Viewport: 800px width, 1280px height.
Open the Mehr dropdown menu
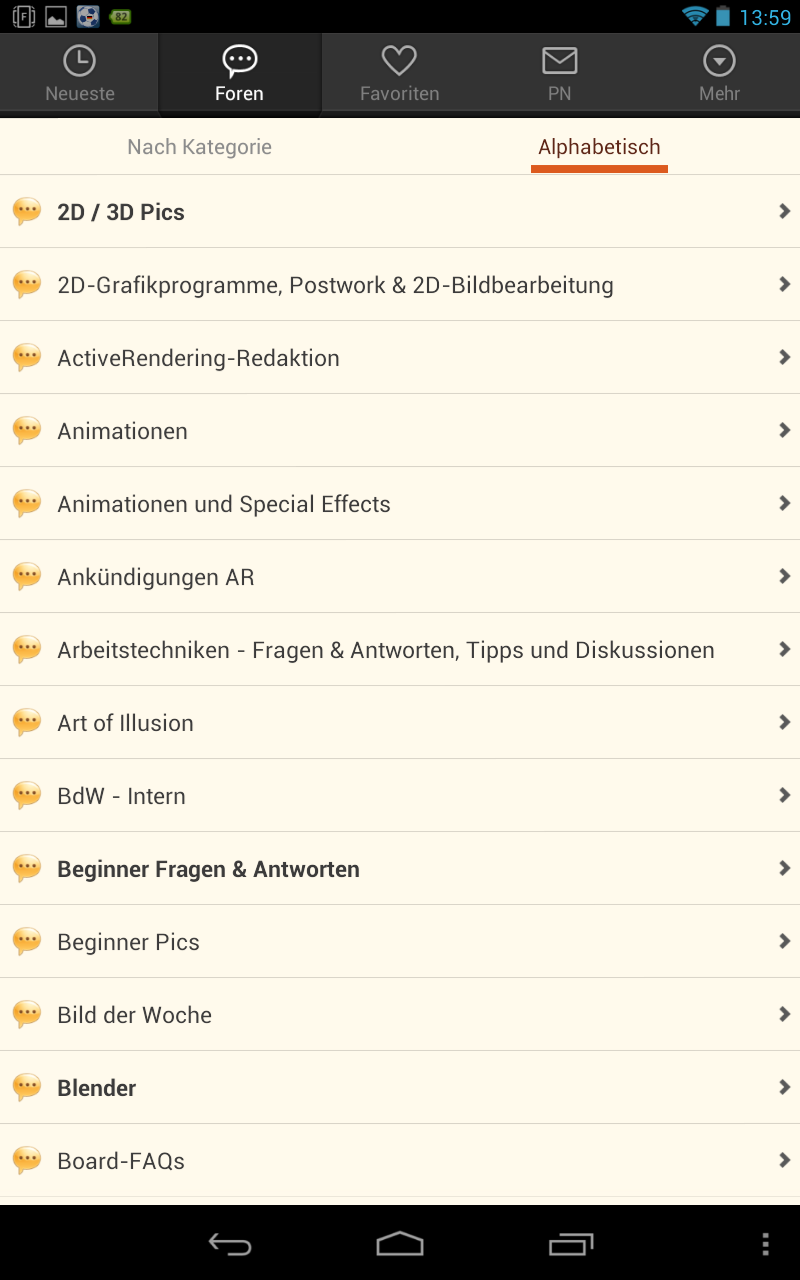[x=719, y=61]
